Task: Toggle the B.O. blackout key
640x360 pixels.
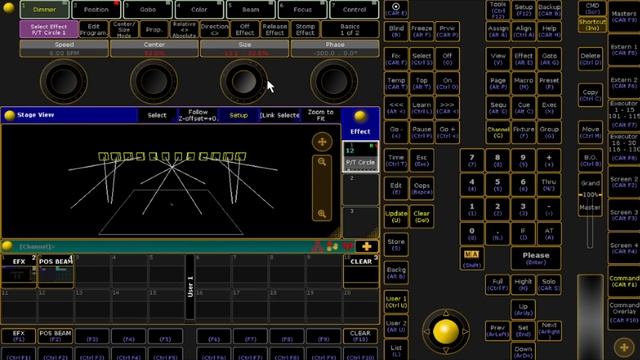Action: [x=590, y=160]
